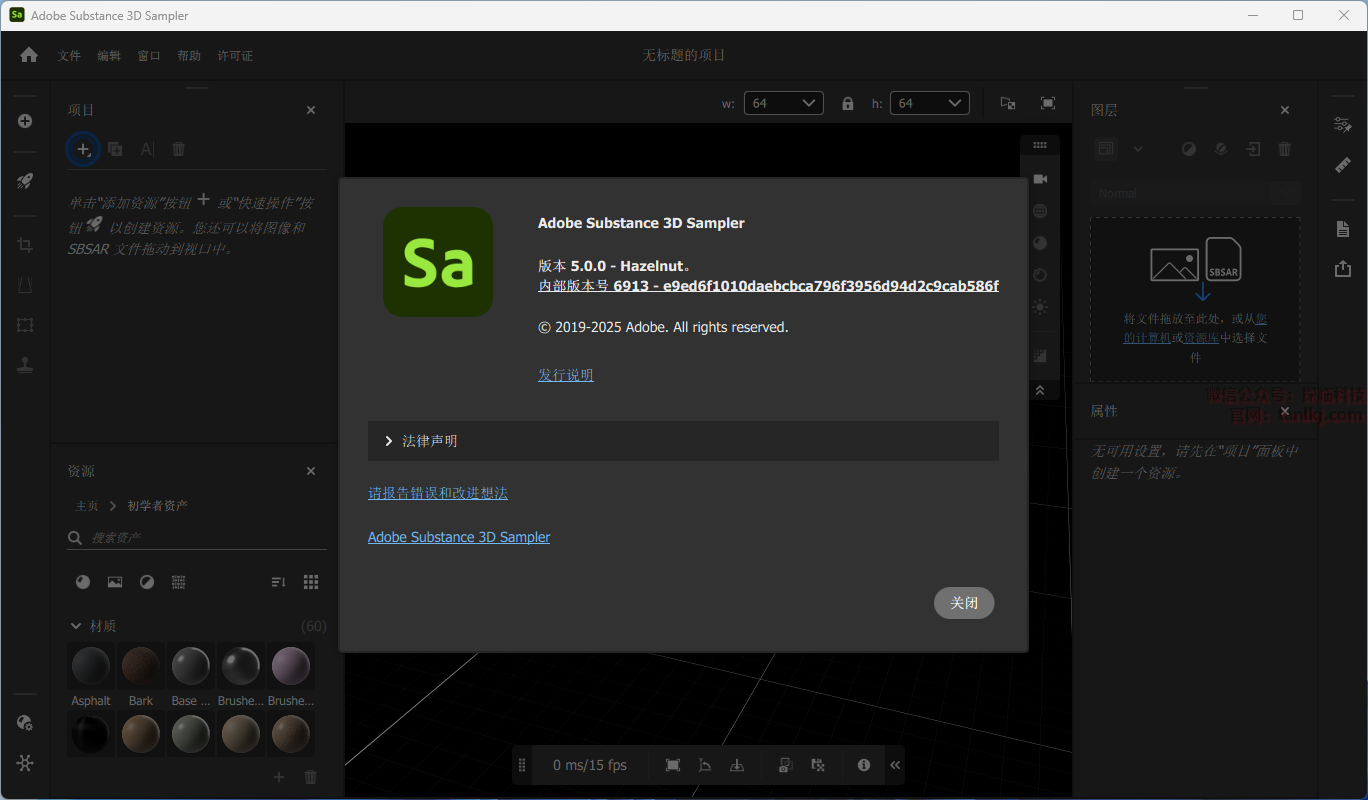Click the camera icon in the viewport side toolbar
Viewport: 1368px width, 800px height.
(1040, 179)
